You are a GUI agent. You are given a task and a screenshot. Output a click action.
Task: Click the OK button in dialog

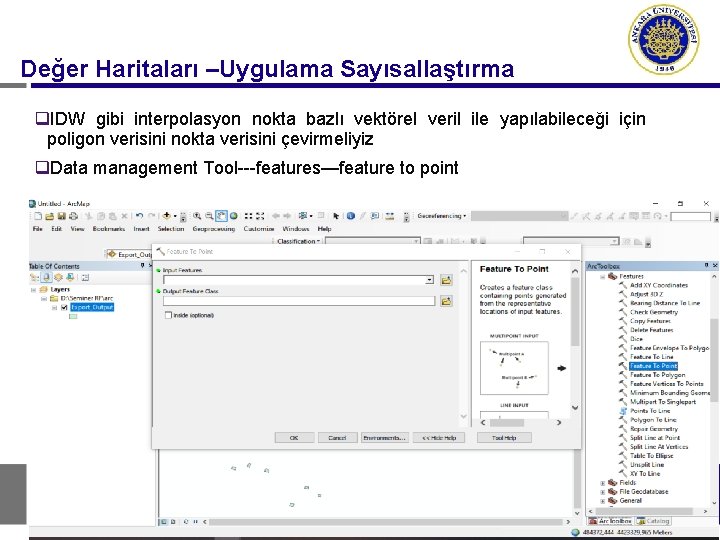pyautogui.click(x=294, y=438)
